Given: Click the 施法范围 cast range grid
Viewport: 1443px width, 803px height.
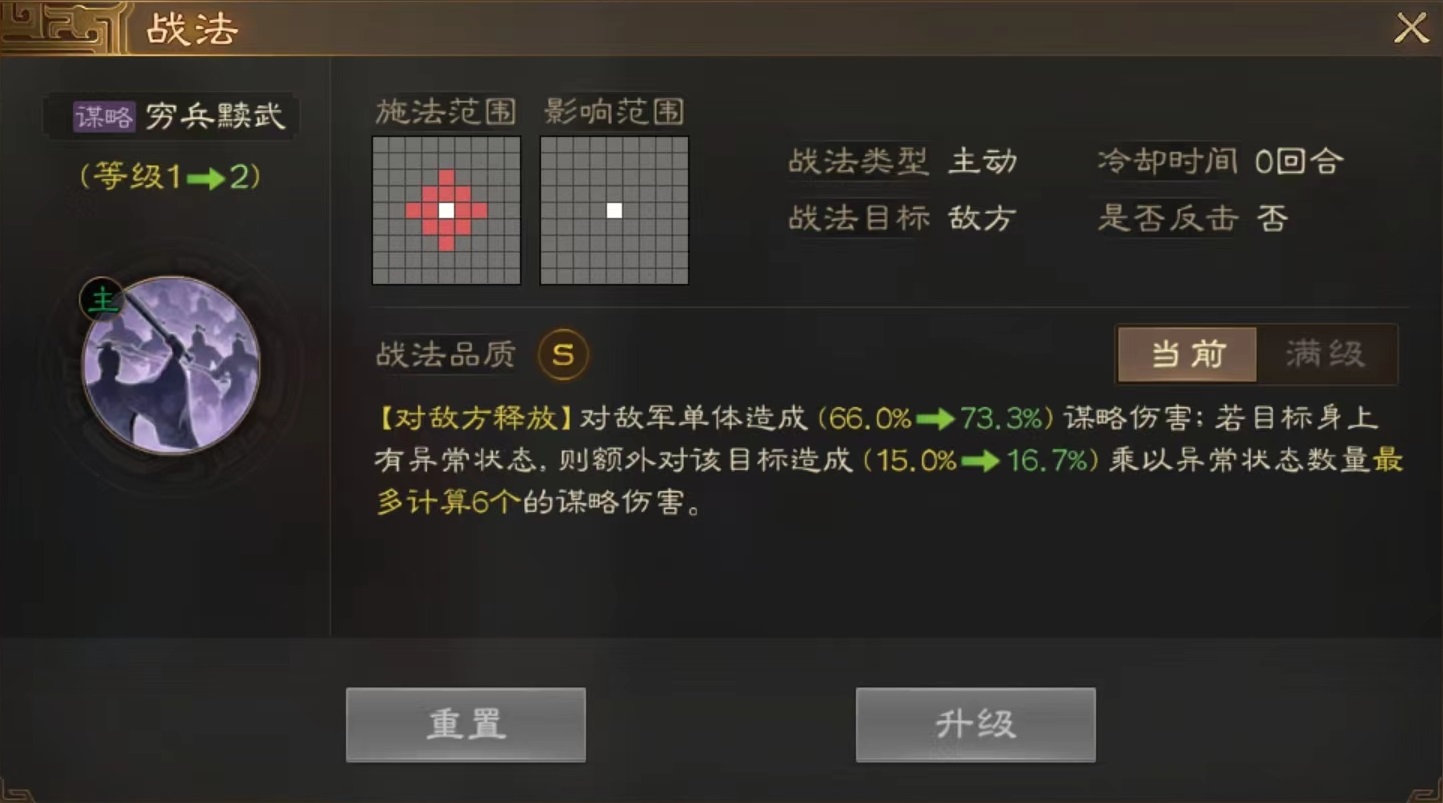Looking at the screenshot, I should [446, 210].
